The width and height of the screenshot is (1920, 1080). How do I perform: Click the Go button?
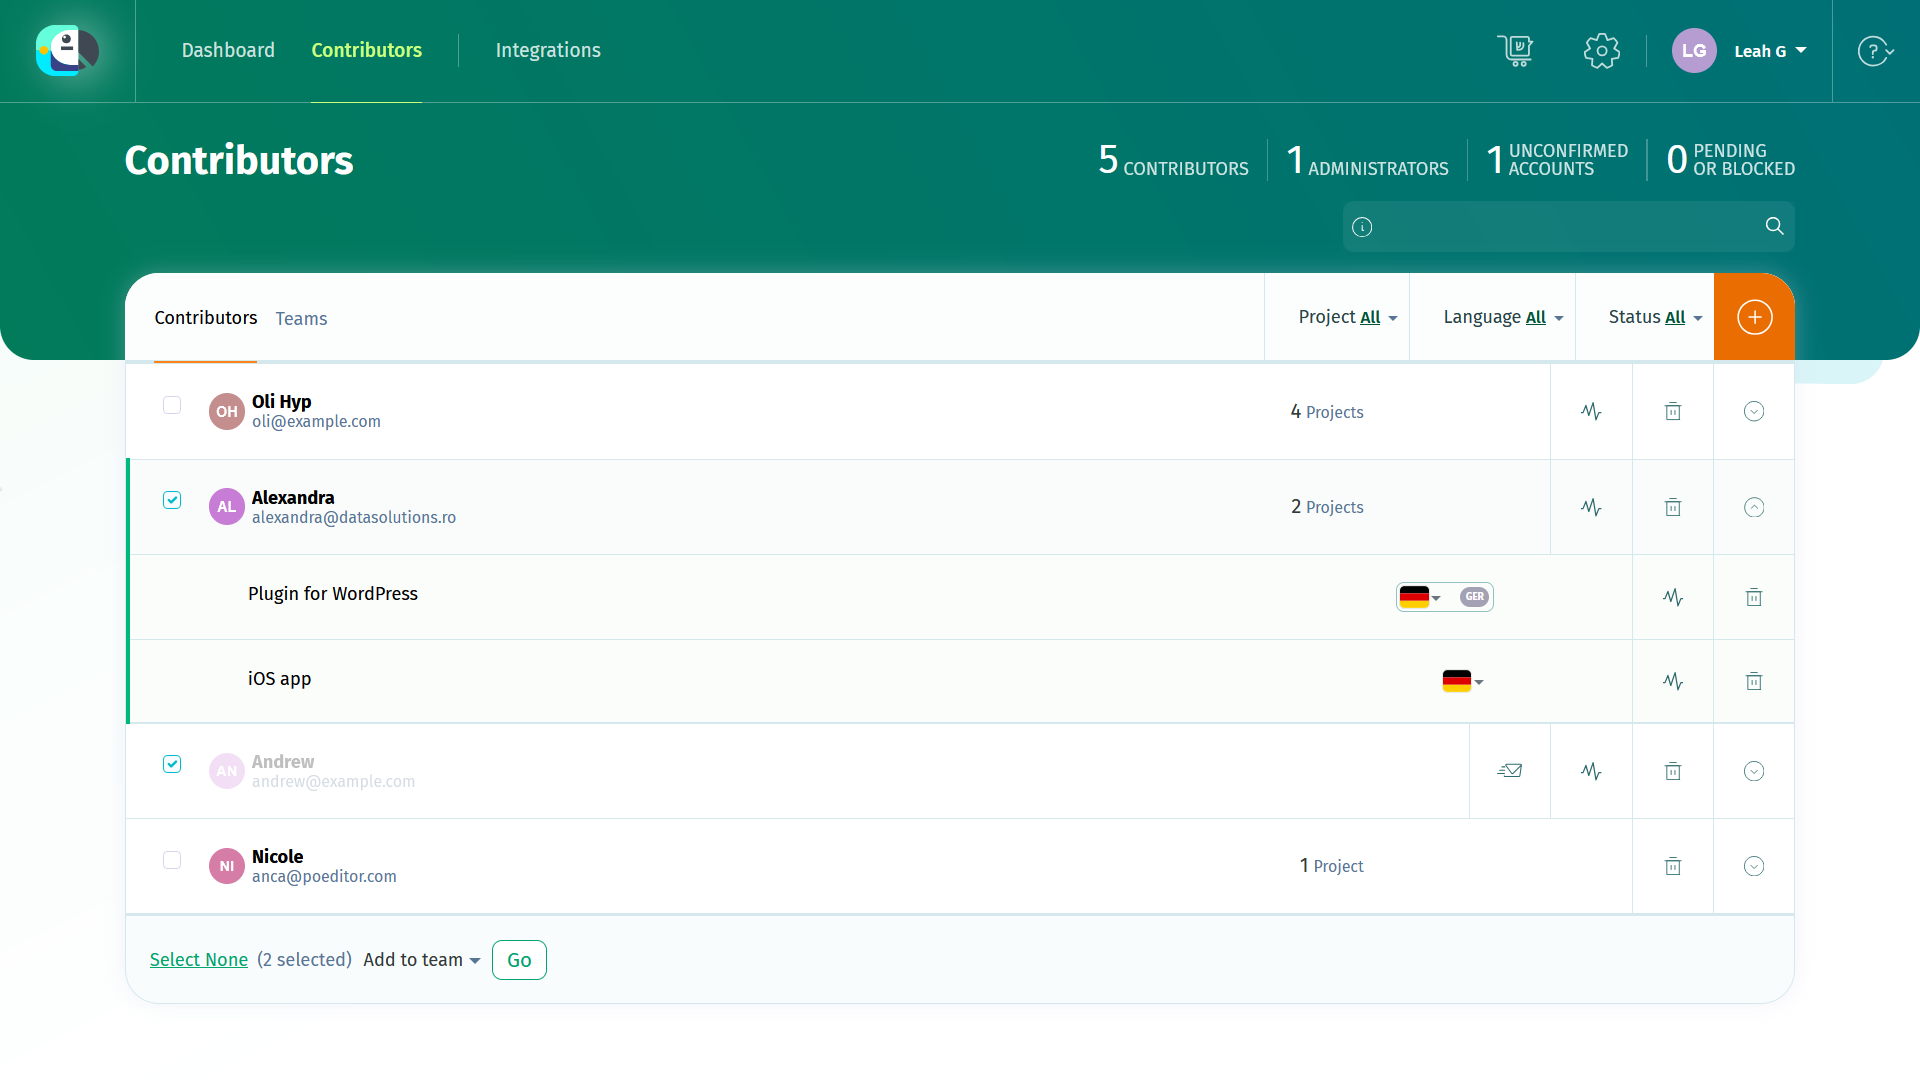(519, 960)
